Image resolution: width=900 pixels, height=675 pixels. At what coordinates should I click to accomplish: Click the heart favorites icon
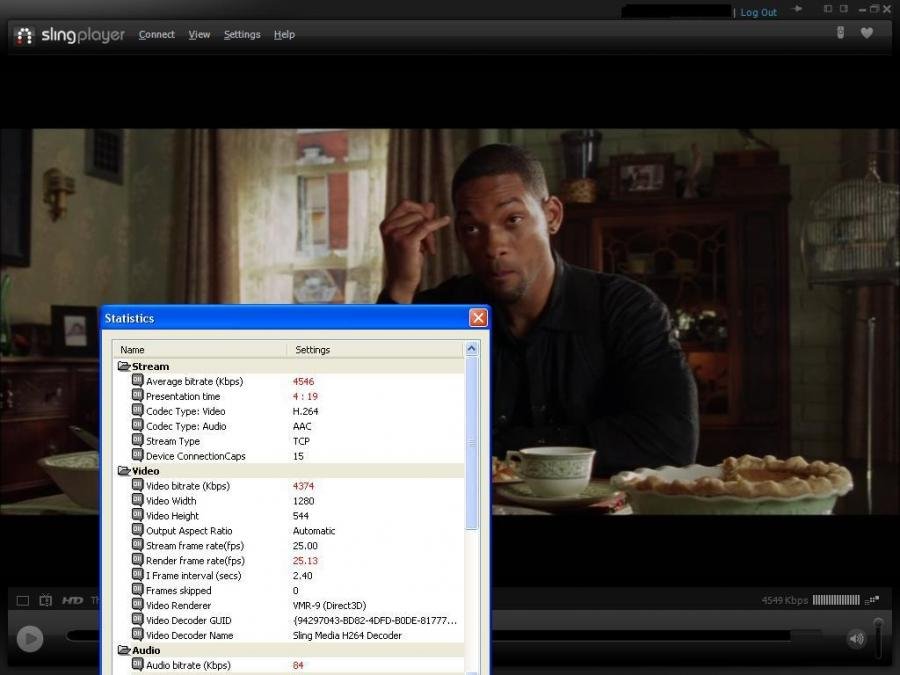867,33
